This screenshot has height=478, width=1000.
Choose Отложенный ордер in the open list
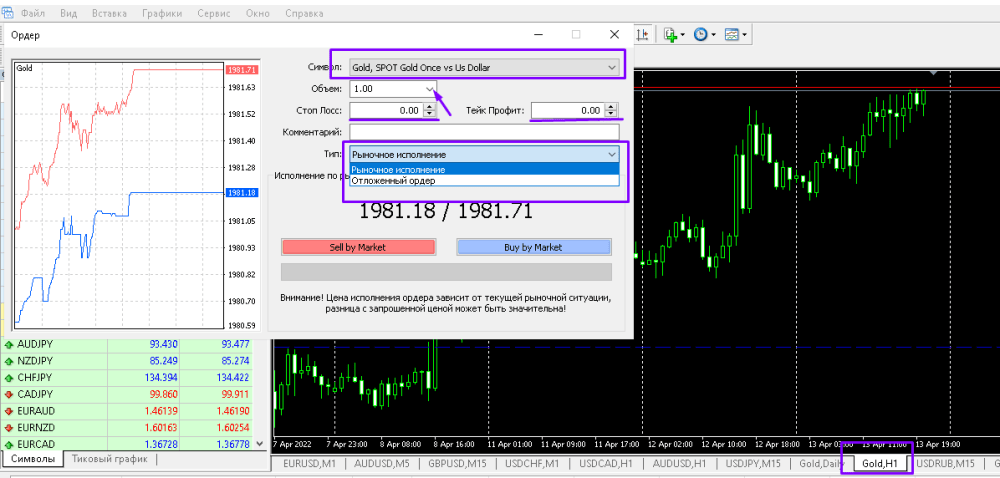(x=484, y=180)
